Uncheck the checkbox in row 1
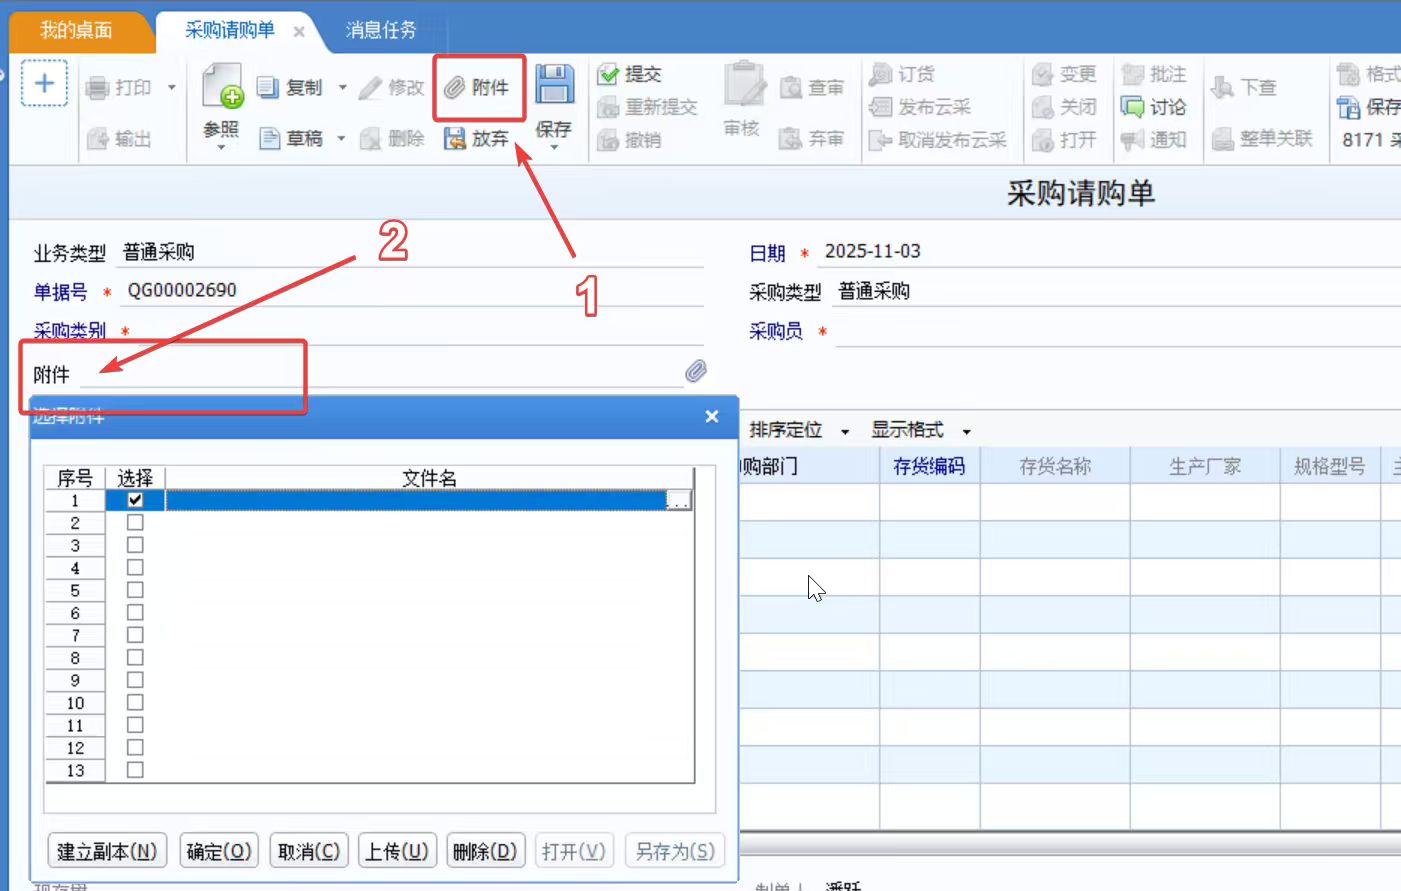1401x891 pixels. [x=135, y=500]
